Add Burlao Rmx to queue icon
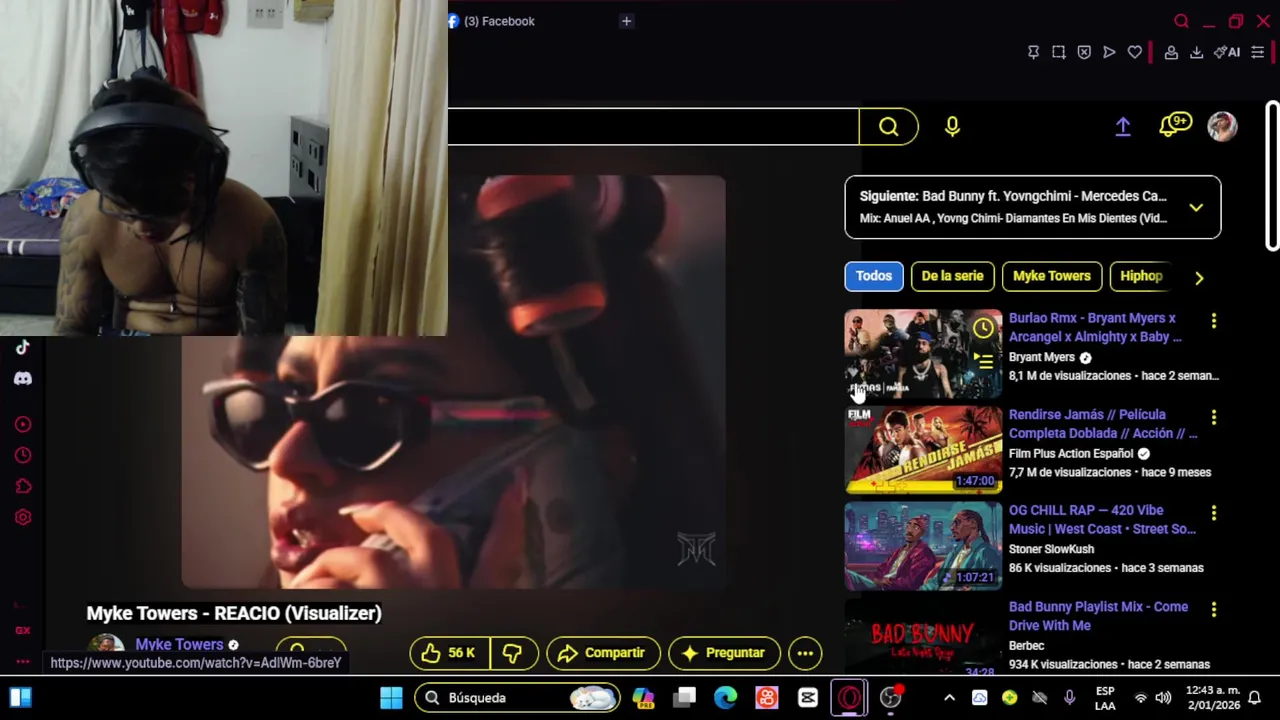Image resolution: width=1280 pixels, height=720 pixels. [983, 360]
